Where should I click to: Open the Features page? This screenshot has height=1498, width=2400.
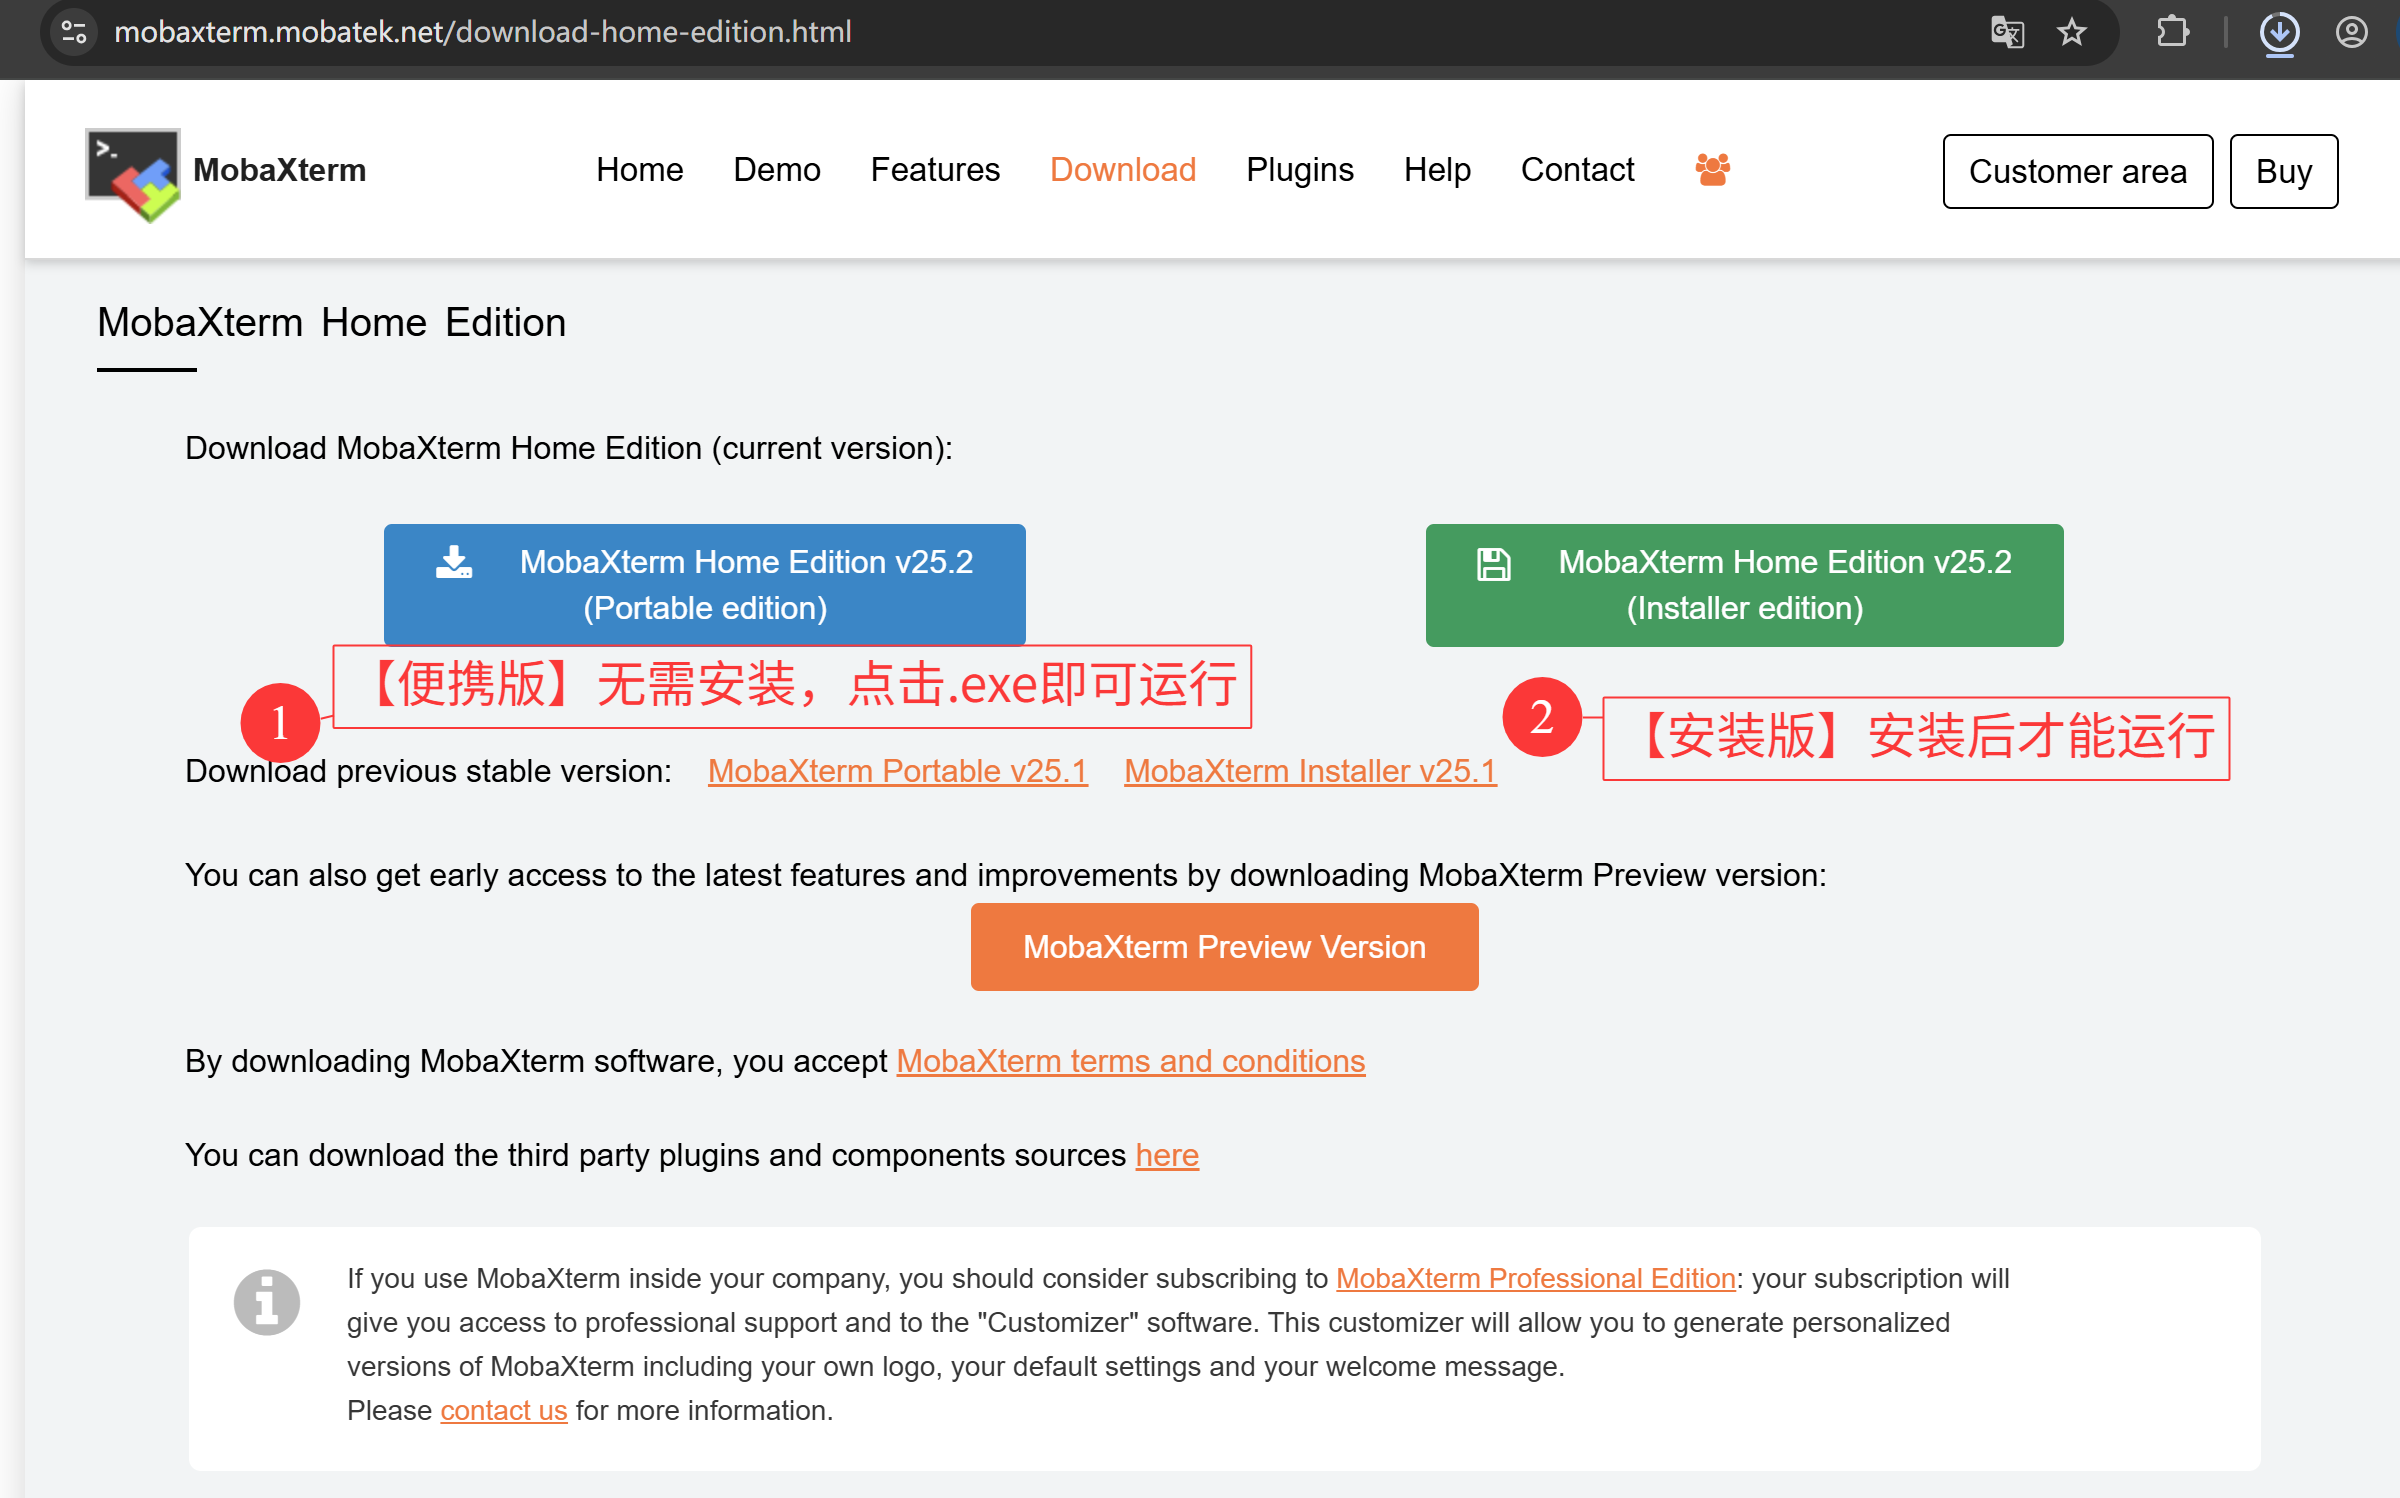coord(934,170)
